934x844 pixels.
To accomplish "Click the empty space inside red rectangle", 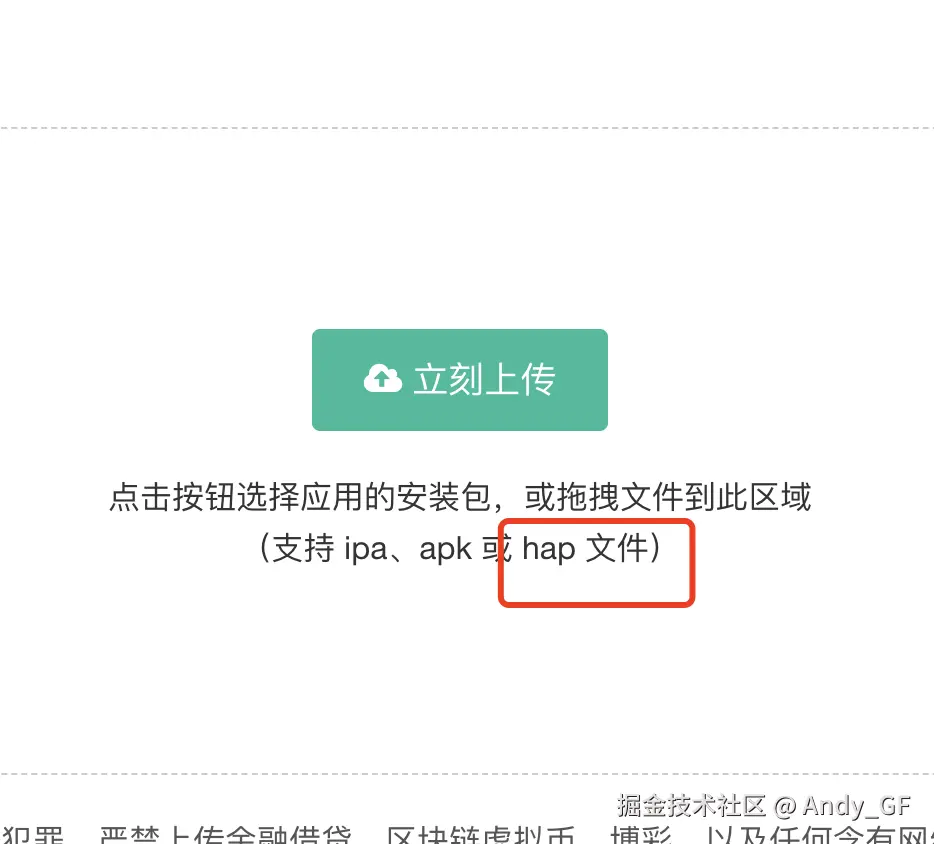I will [x=596, y=585].
